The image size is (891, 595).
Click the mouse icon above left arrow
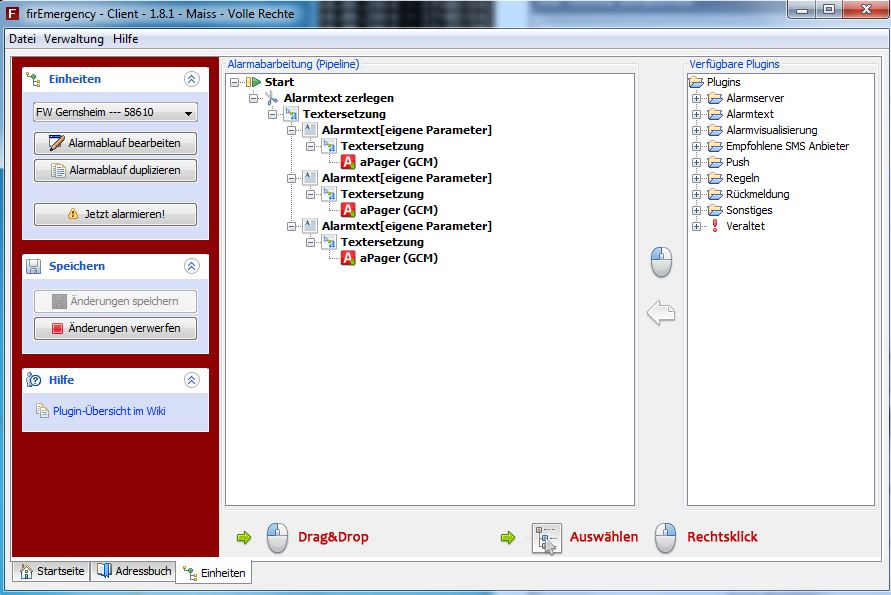pyautogui.click(x=661, y=262)
